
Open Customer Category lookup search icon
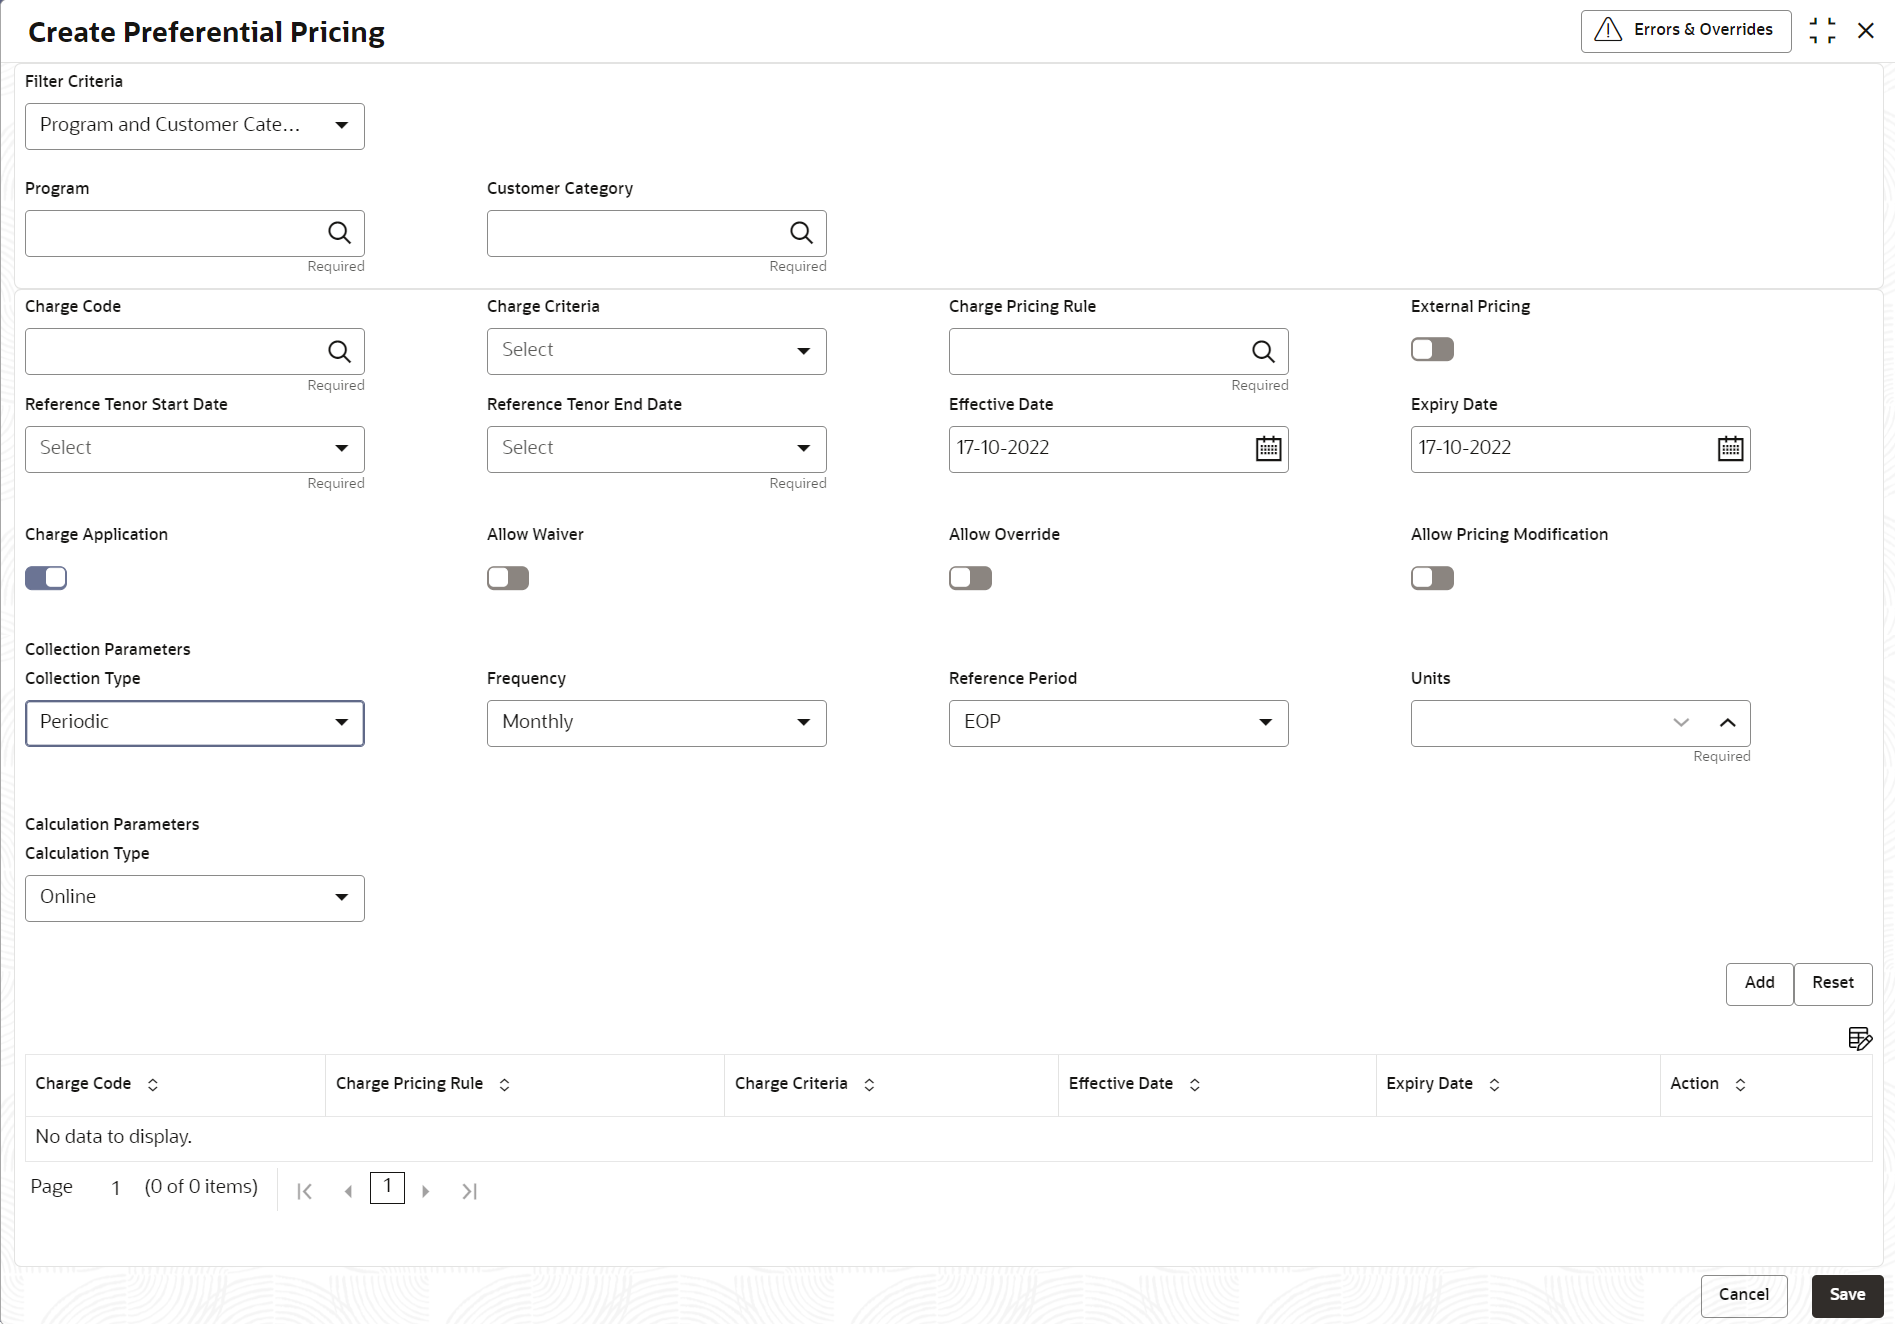[801, 233]
